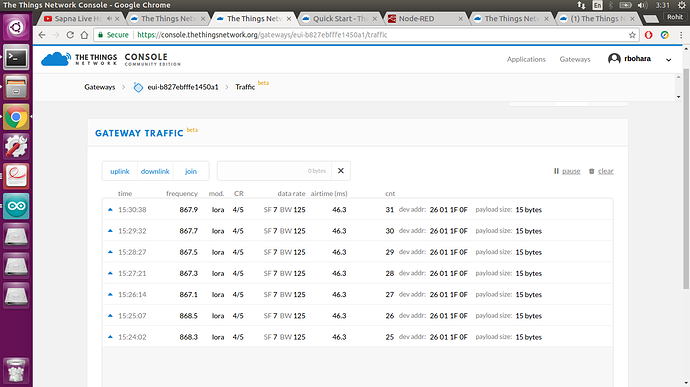Click the keyboard language En indicator
The height and width of the screenshot is (387, 690).
(597, 5)
